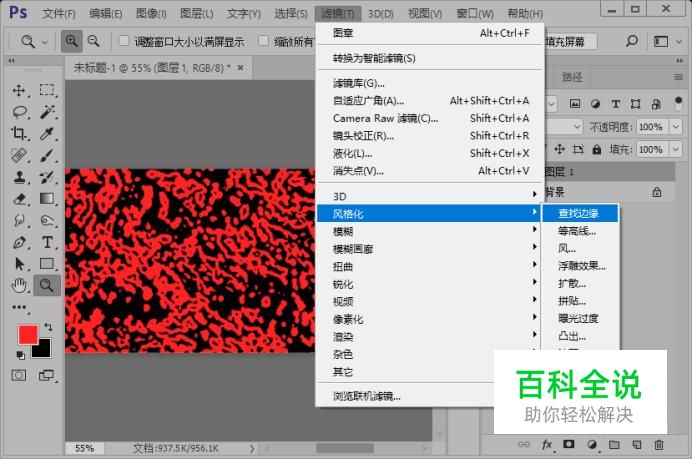Open the fill value dropdown
This screenshot has width=692, height=459.
click(x=676, y=149)
